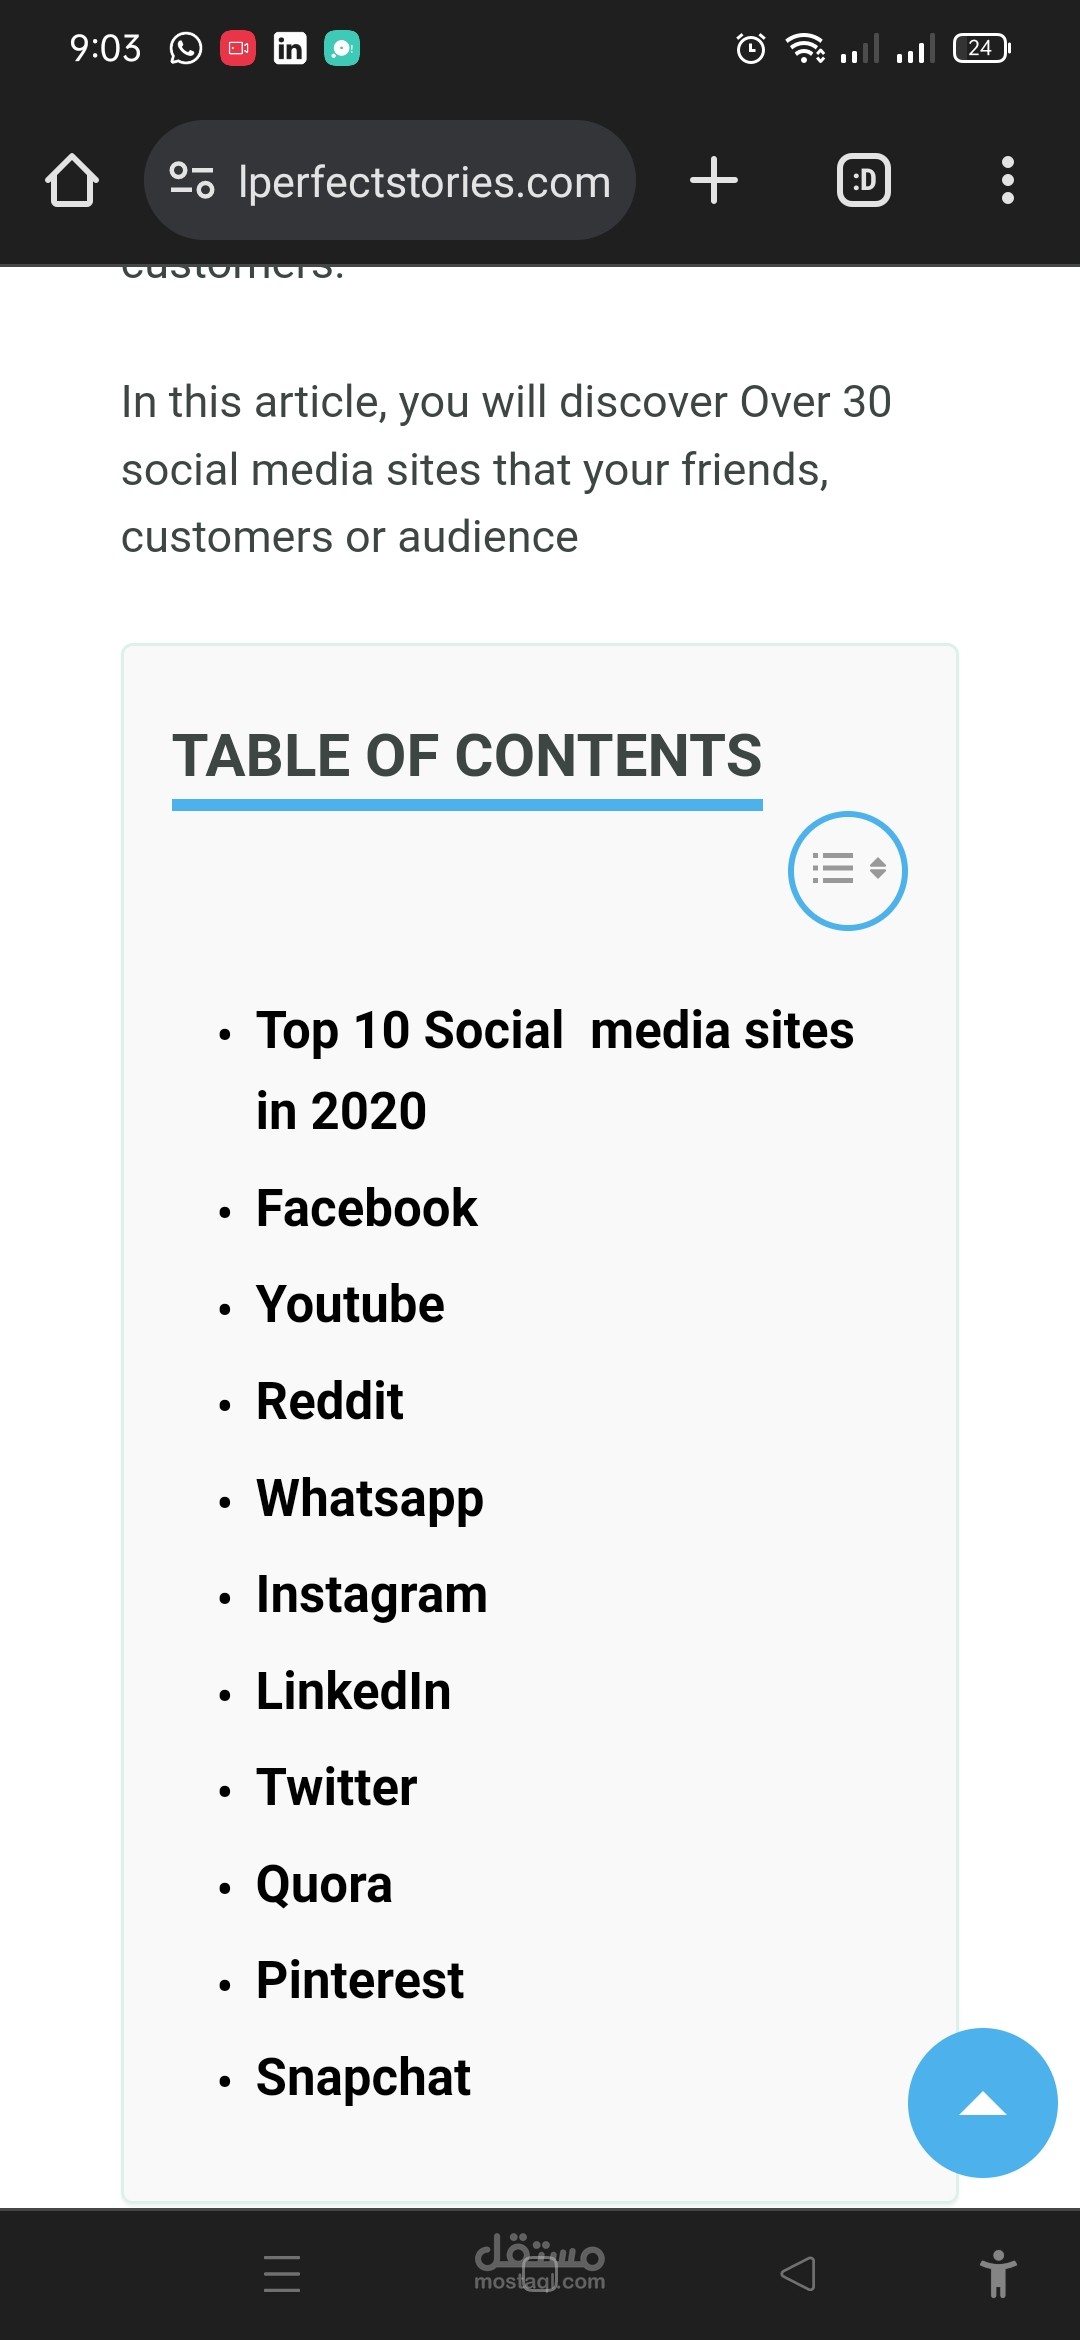Tap the blue scroll-to-top arrow button
Image resolution: width=1080 pixels, height=2340 pixels.
(982, 2103)
